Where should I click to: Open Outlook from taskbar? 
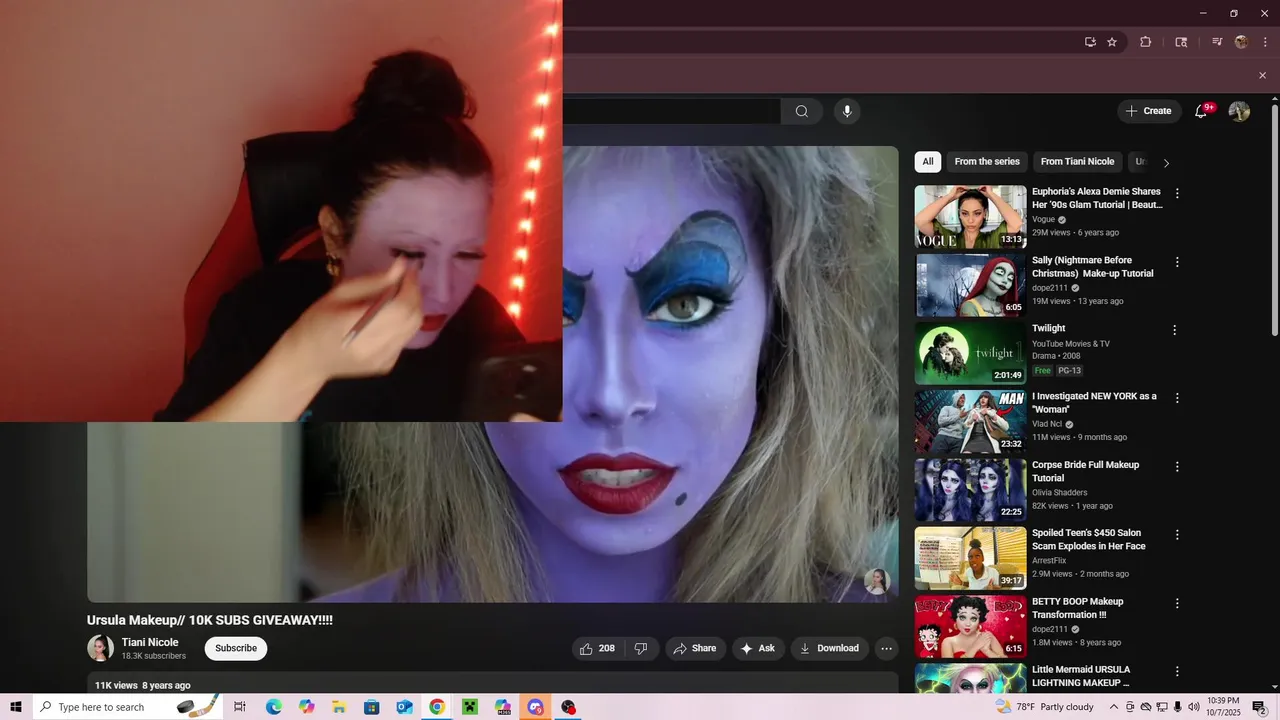coord(404,707)
